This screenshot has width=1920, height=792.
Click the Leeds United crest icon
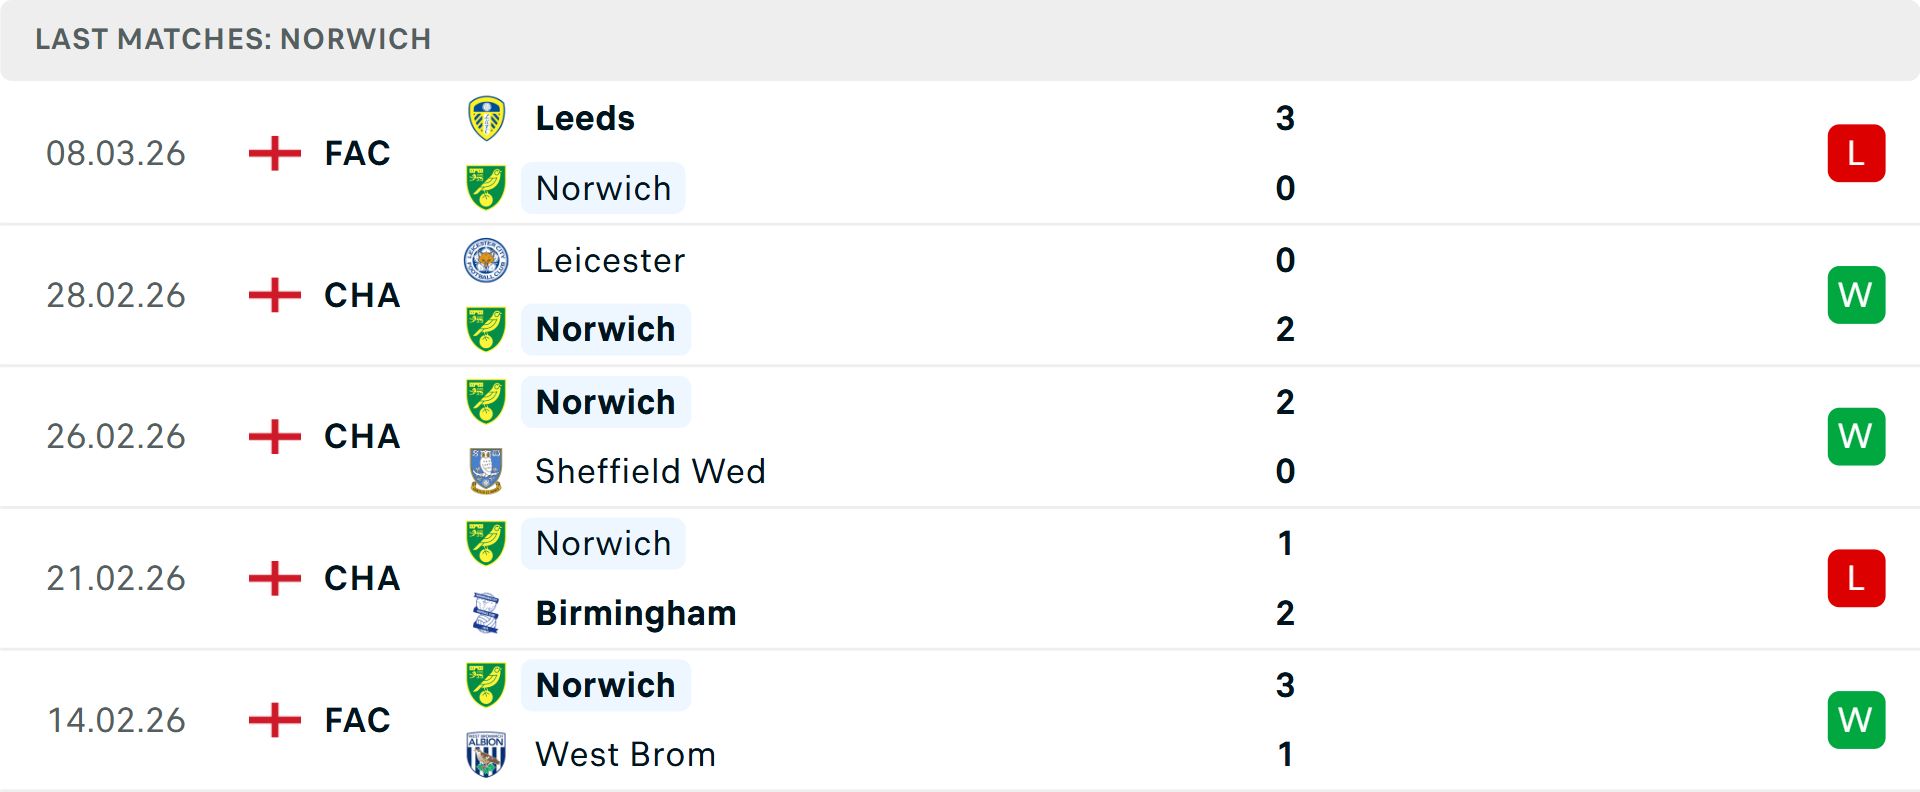coord(486,119)
